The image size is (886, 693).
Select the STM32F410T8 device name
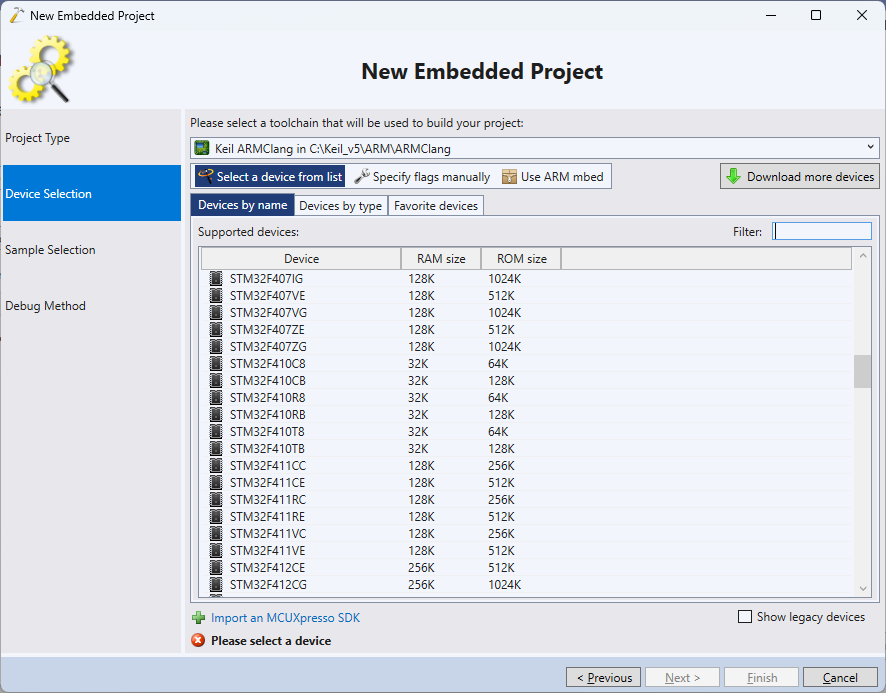point(267,431)
